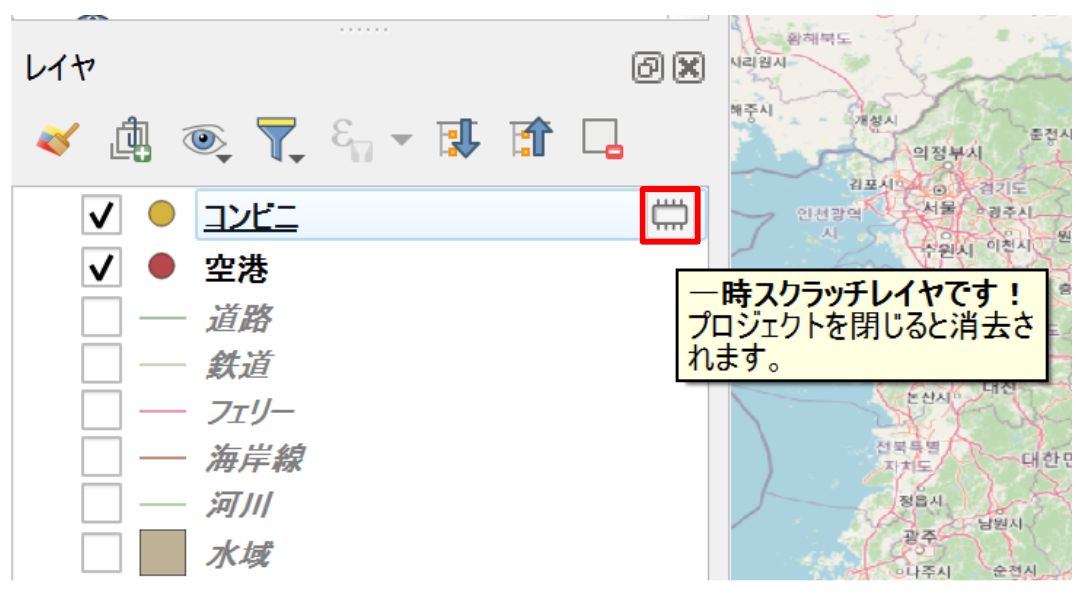1088x598 pixels.
Task: Select the コンビニ layer name
Action: click(x=250, y=216)
